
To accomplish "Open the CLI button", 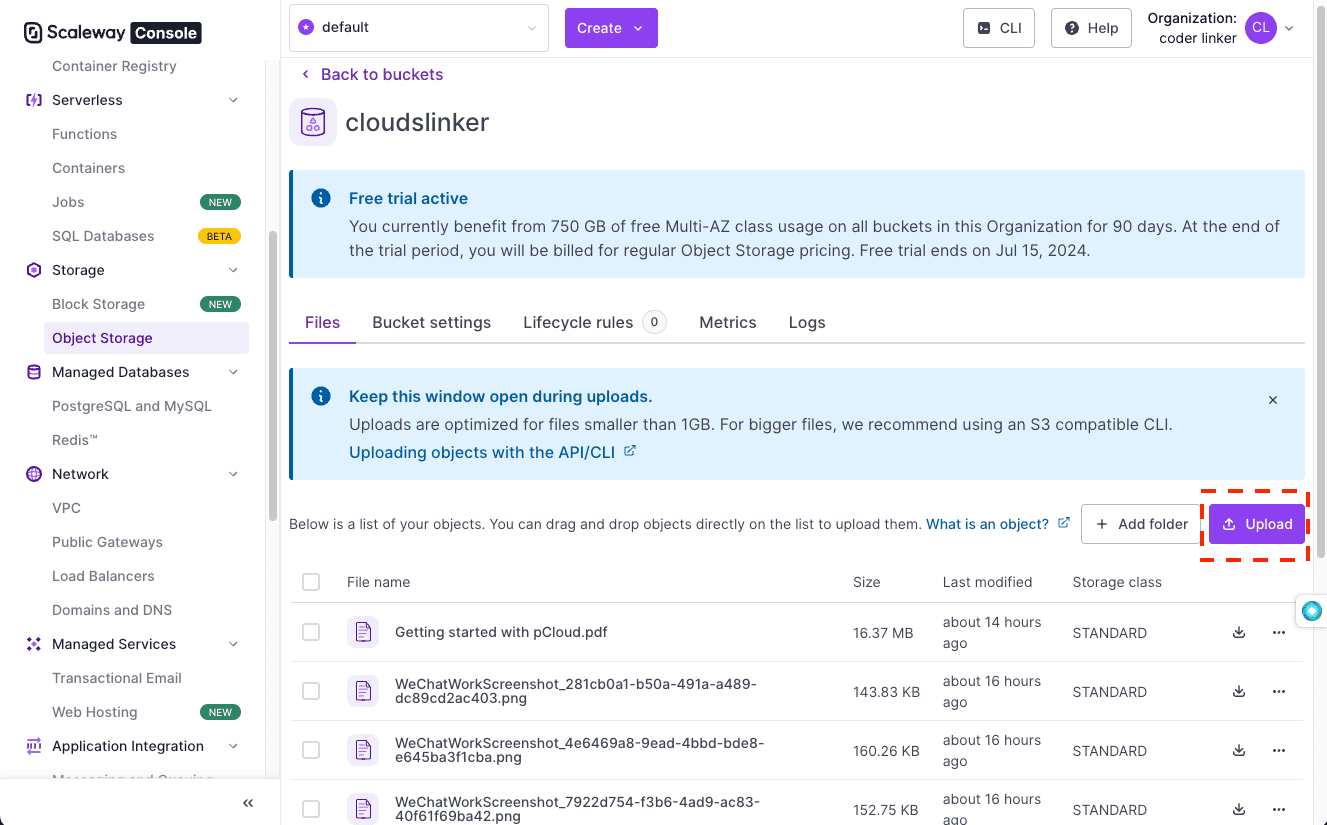I will tap(999, 28).
